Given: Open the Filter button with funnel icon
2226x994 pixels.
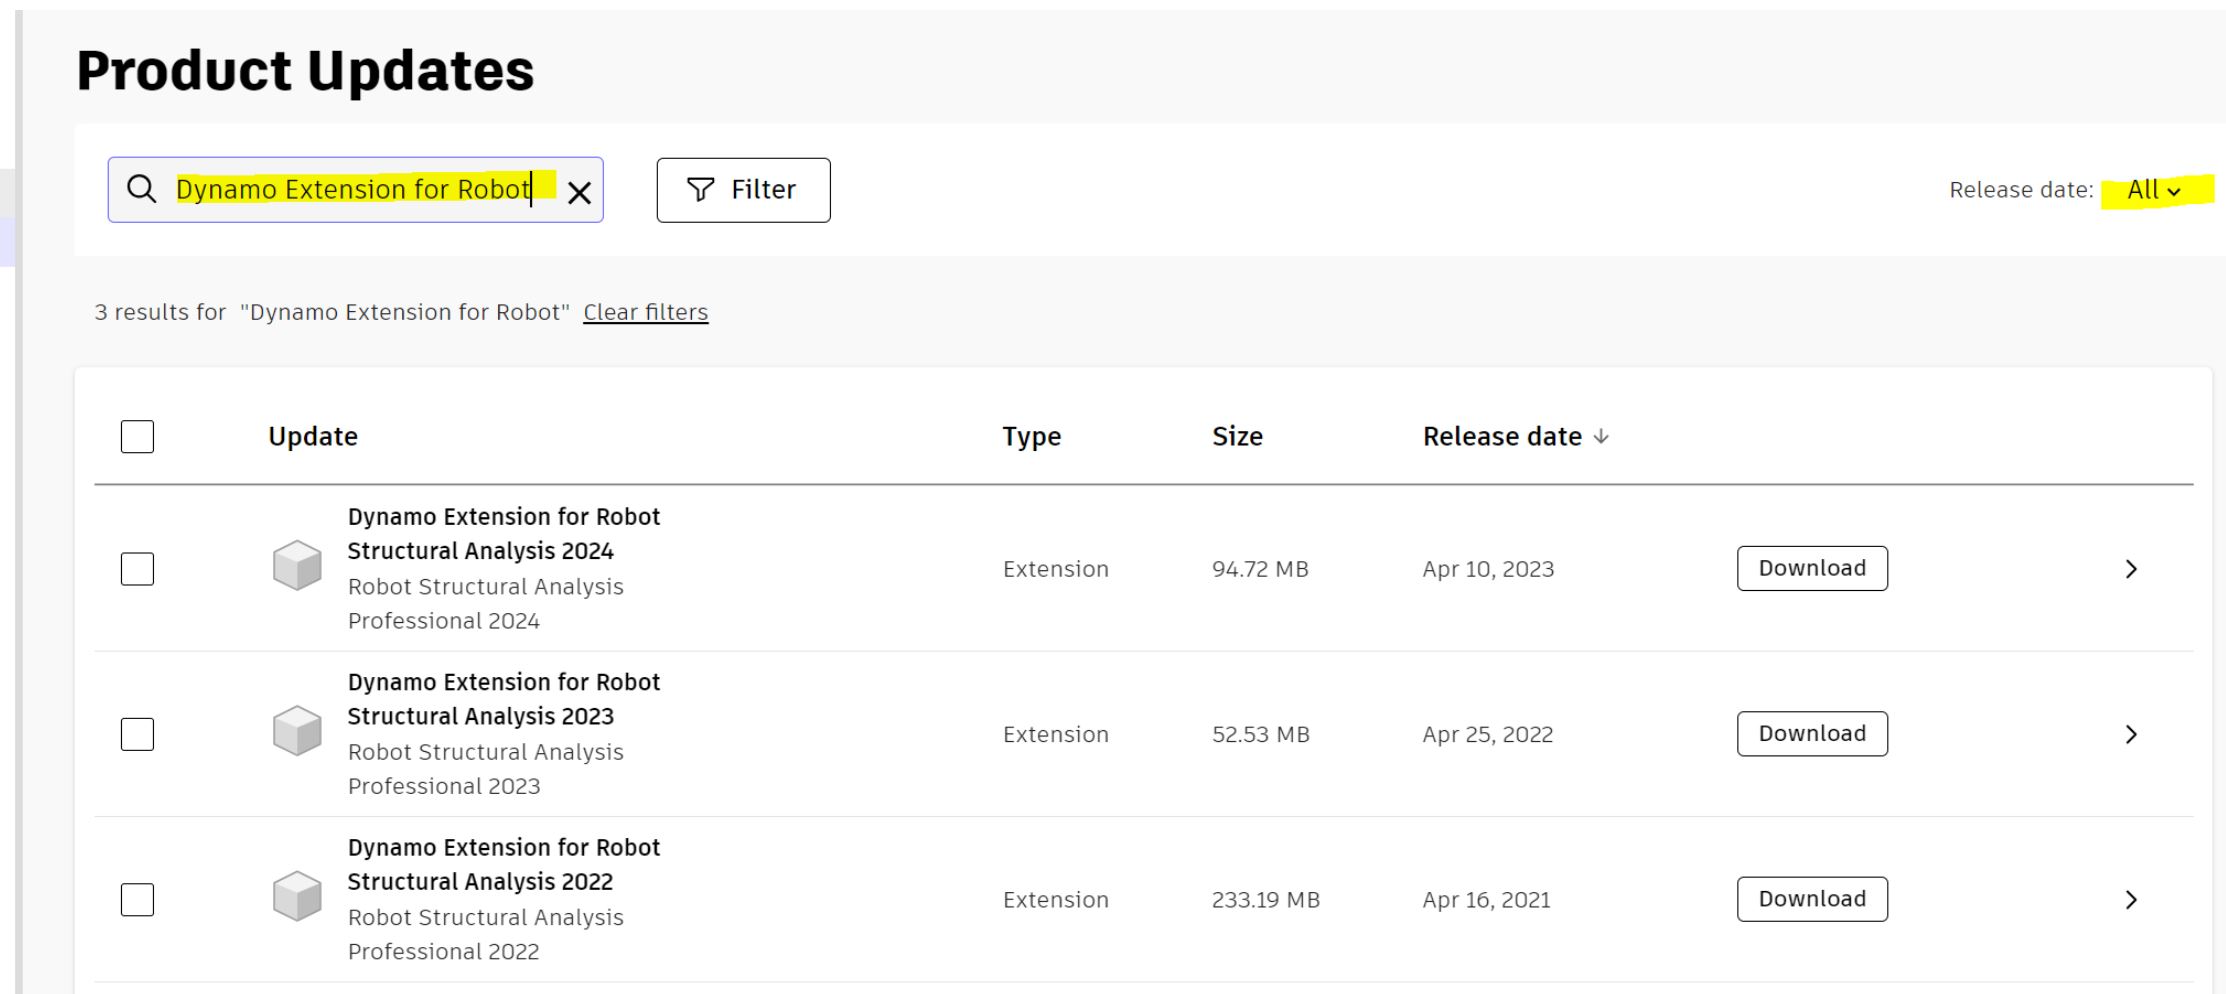Looking at the screenshot, I should click(743, 190).
